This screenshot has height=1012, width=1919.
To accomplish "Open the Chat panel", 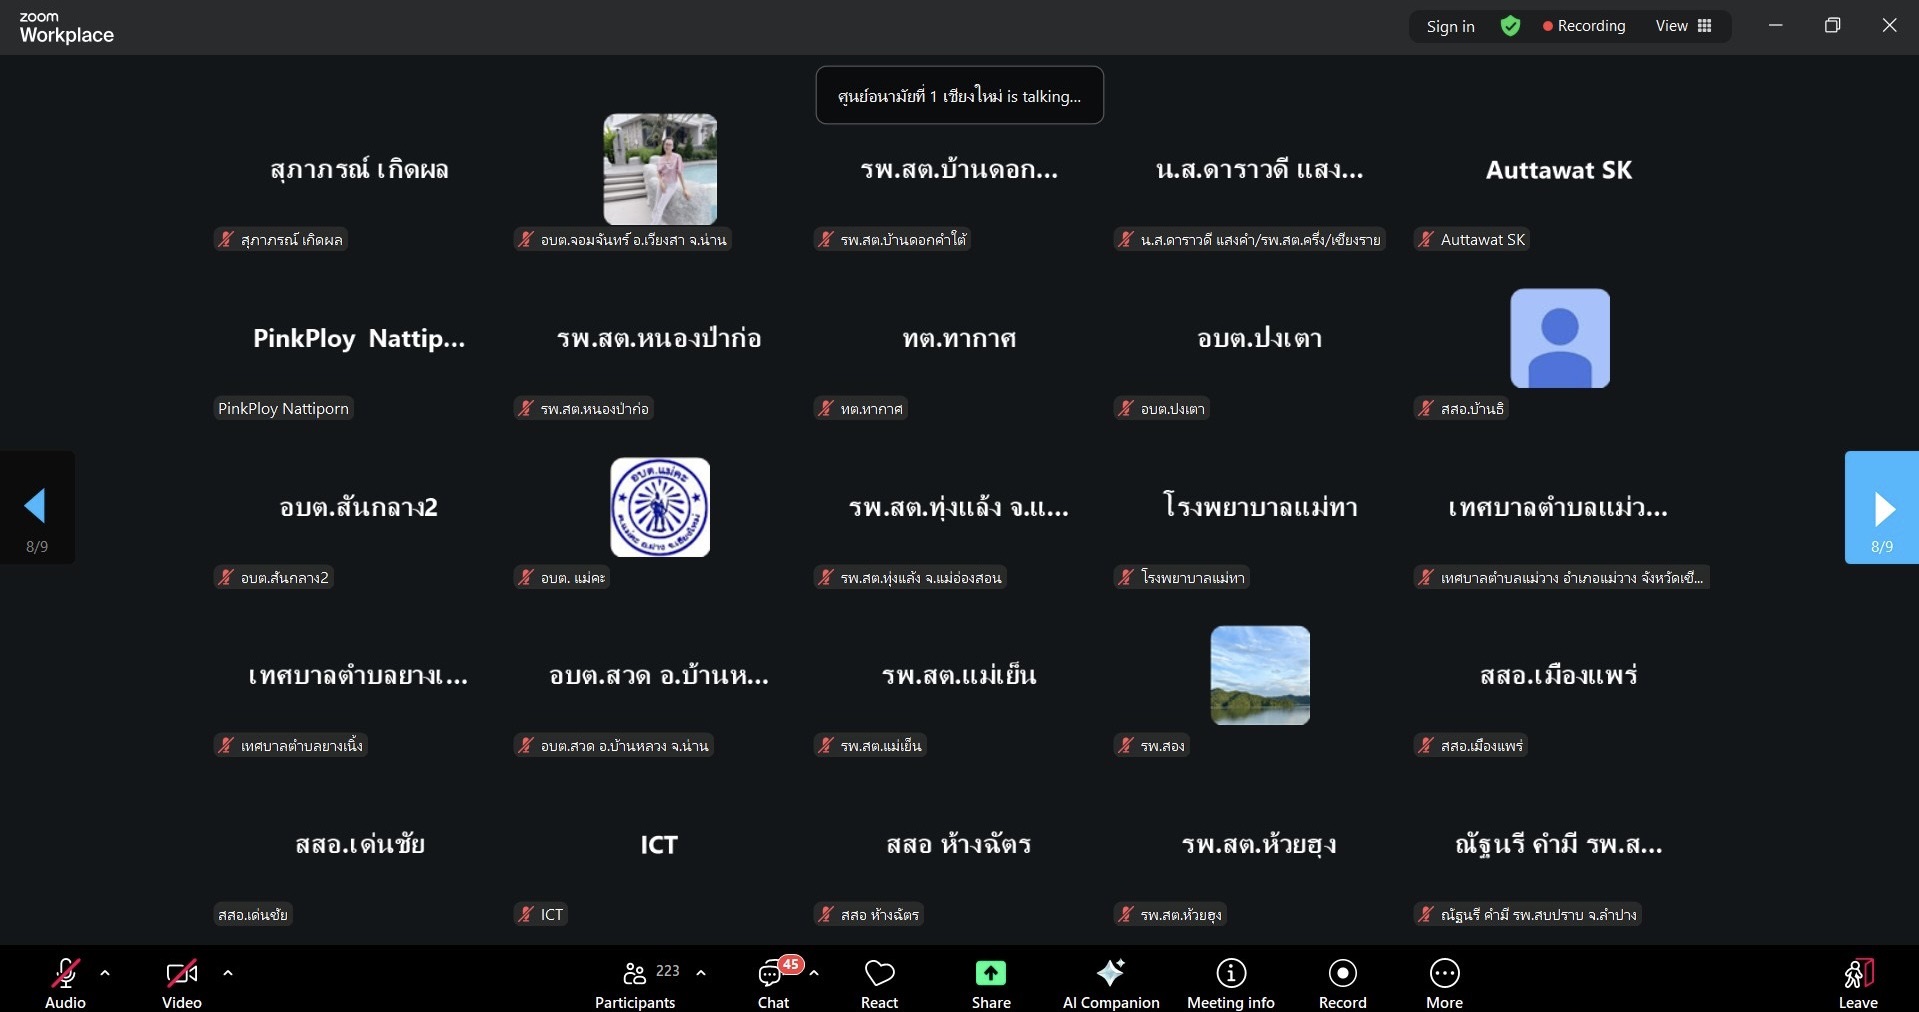I will [772, 983].
